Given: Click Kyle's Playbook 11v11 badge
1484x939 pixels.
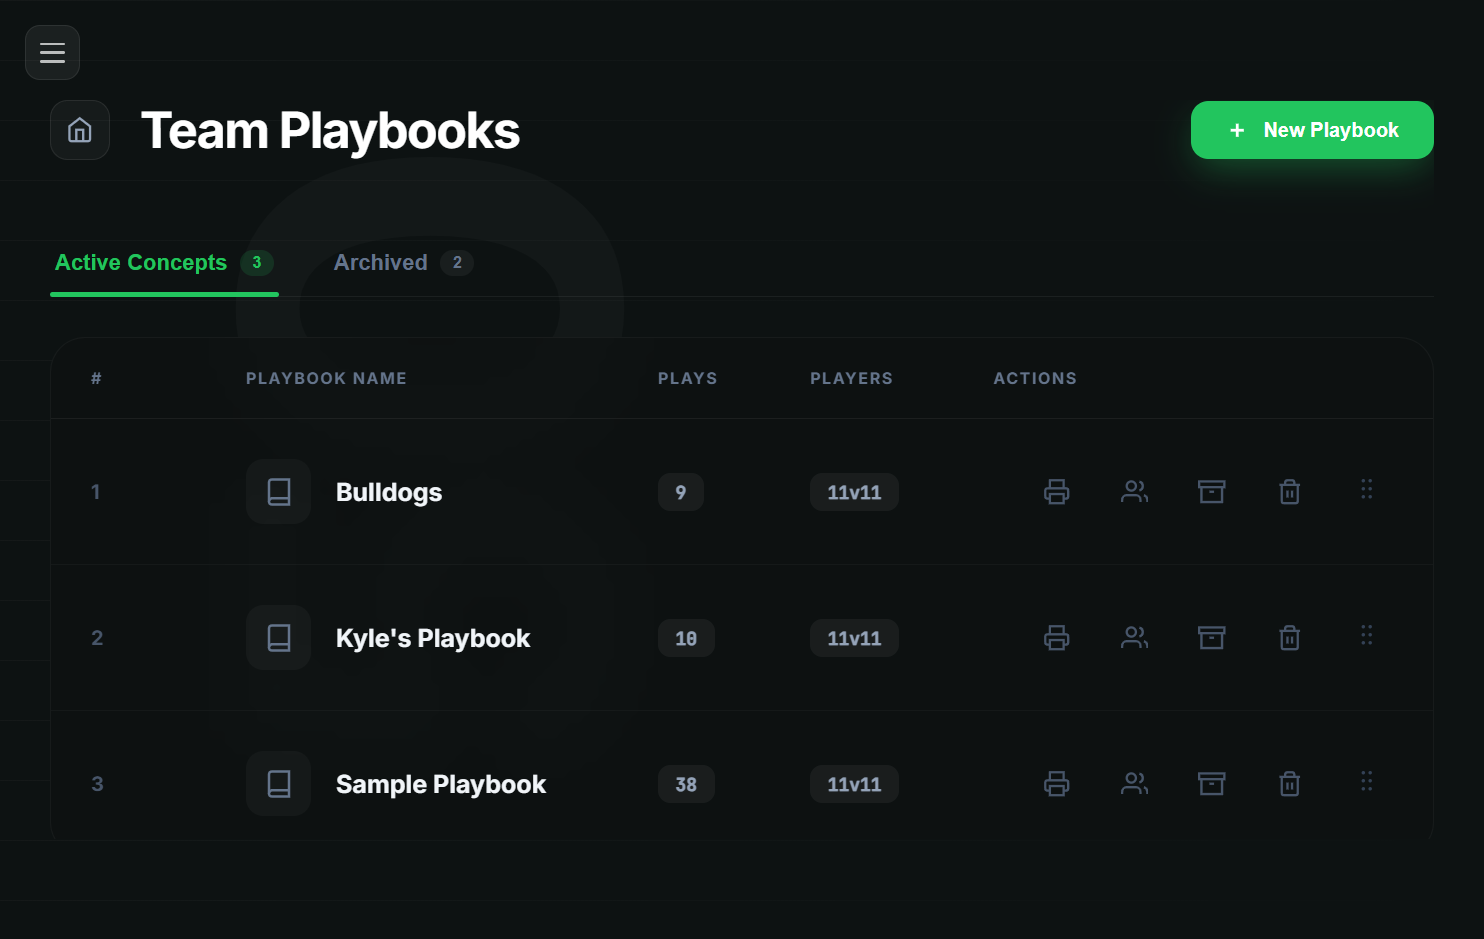Looking at the screenshot, I should click(x=854, y=638).
